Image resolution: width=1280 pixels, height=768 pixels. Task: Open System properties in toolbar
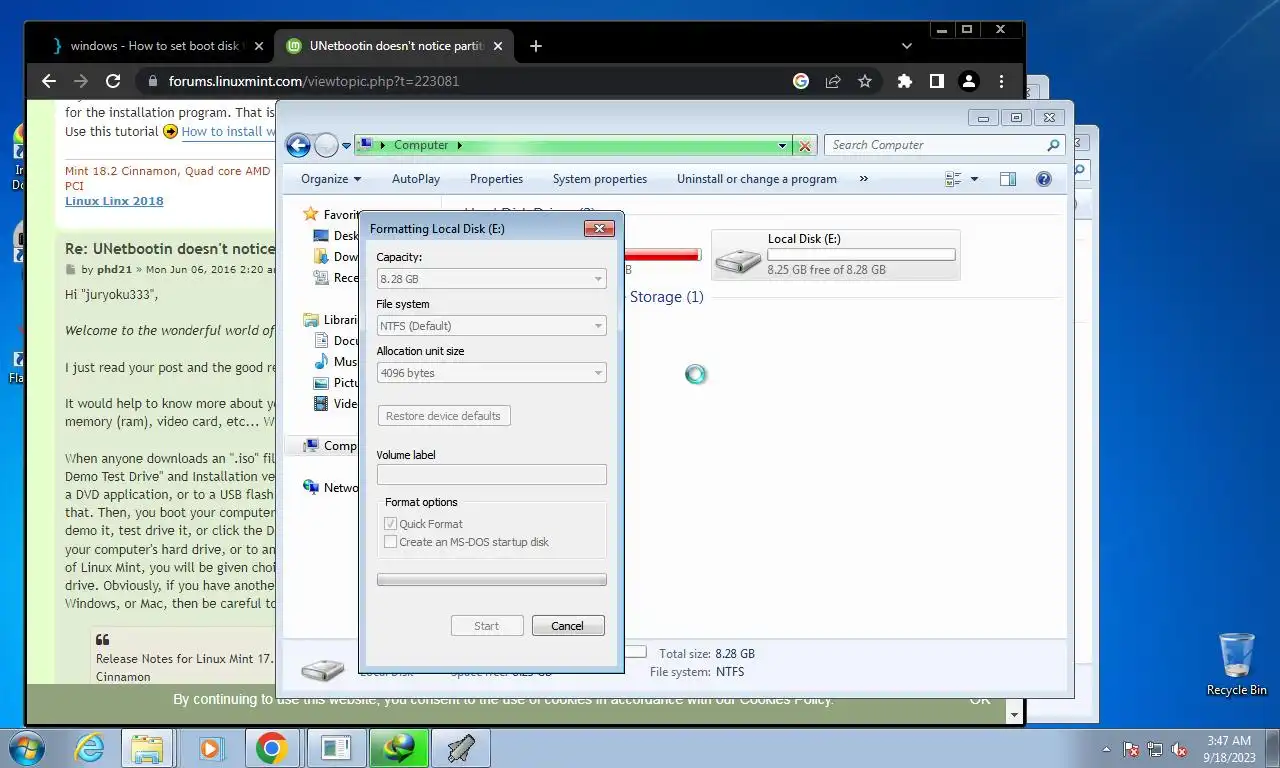coord(600,179)
